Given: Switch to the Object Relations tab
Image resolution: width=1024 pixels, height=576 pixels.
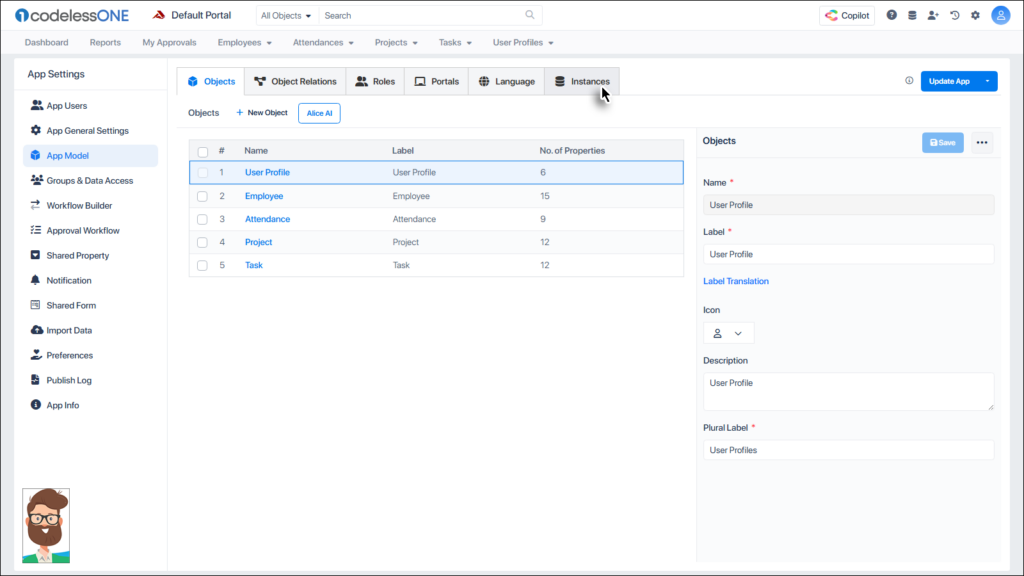Looking at the screenshot, I should 295,82.
